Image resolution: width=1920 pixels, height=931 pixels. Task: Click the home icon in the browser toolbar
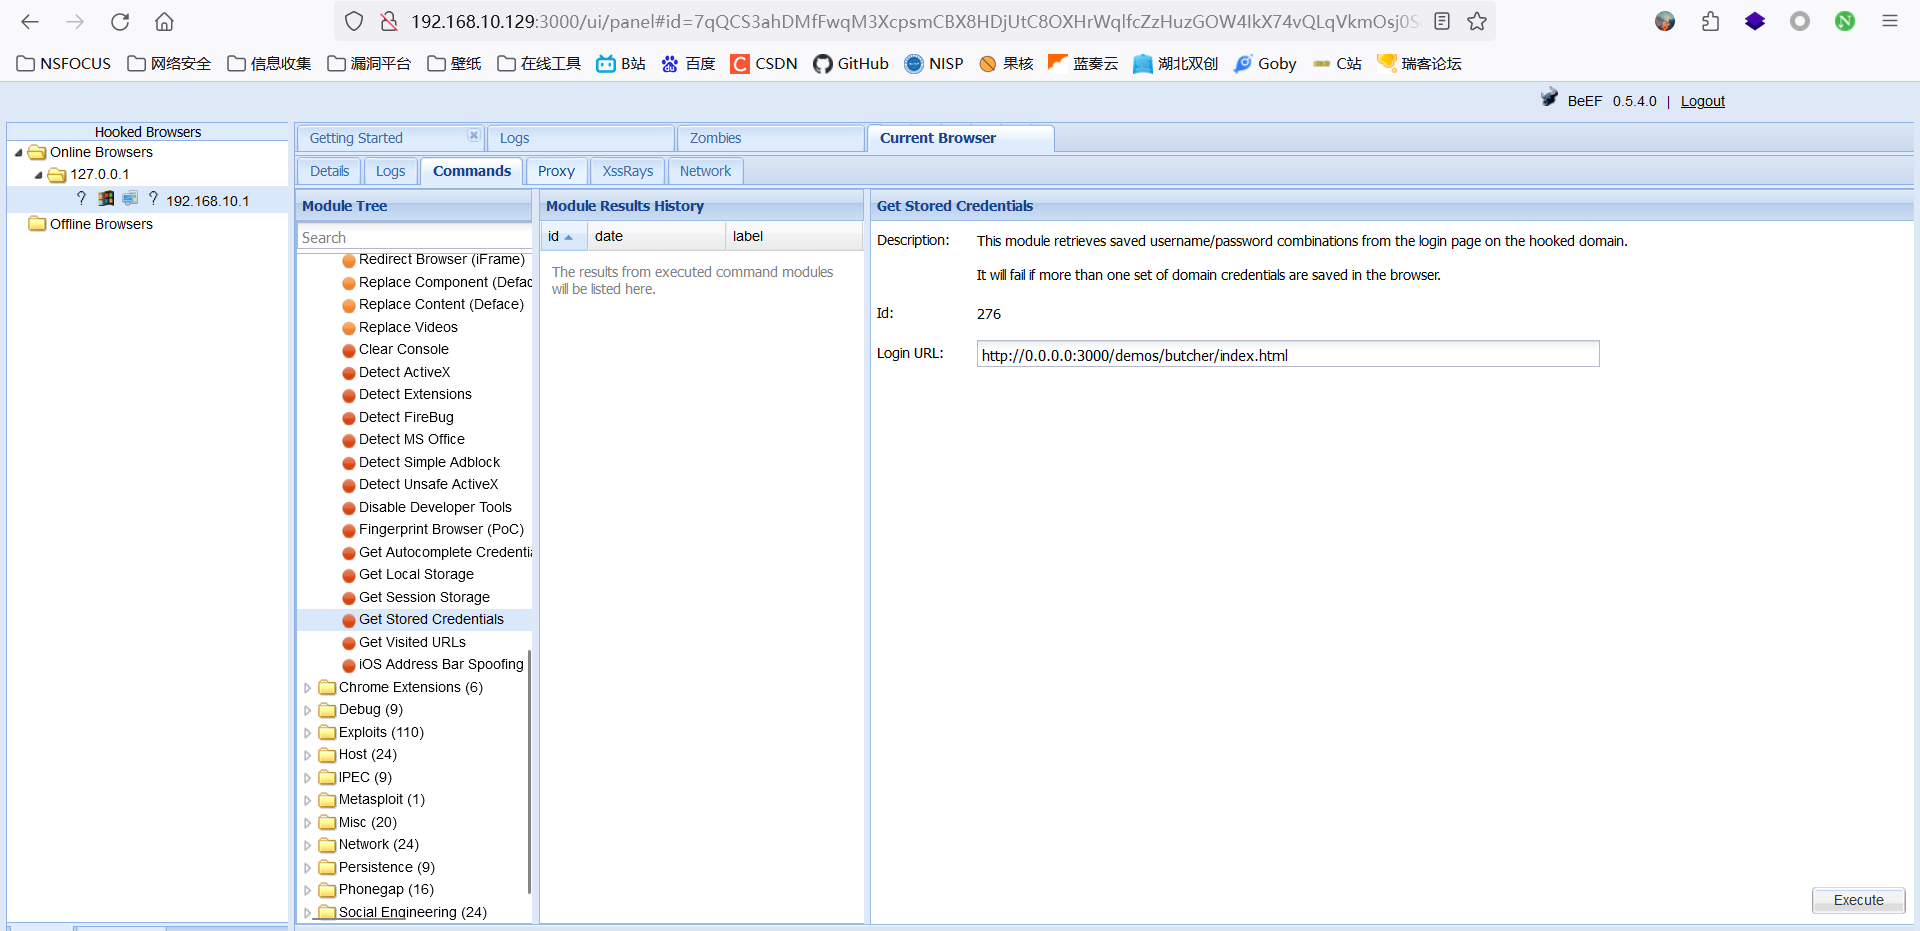click(164, 21)
